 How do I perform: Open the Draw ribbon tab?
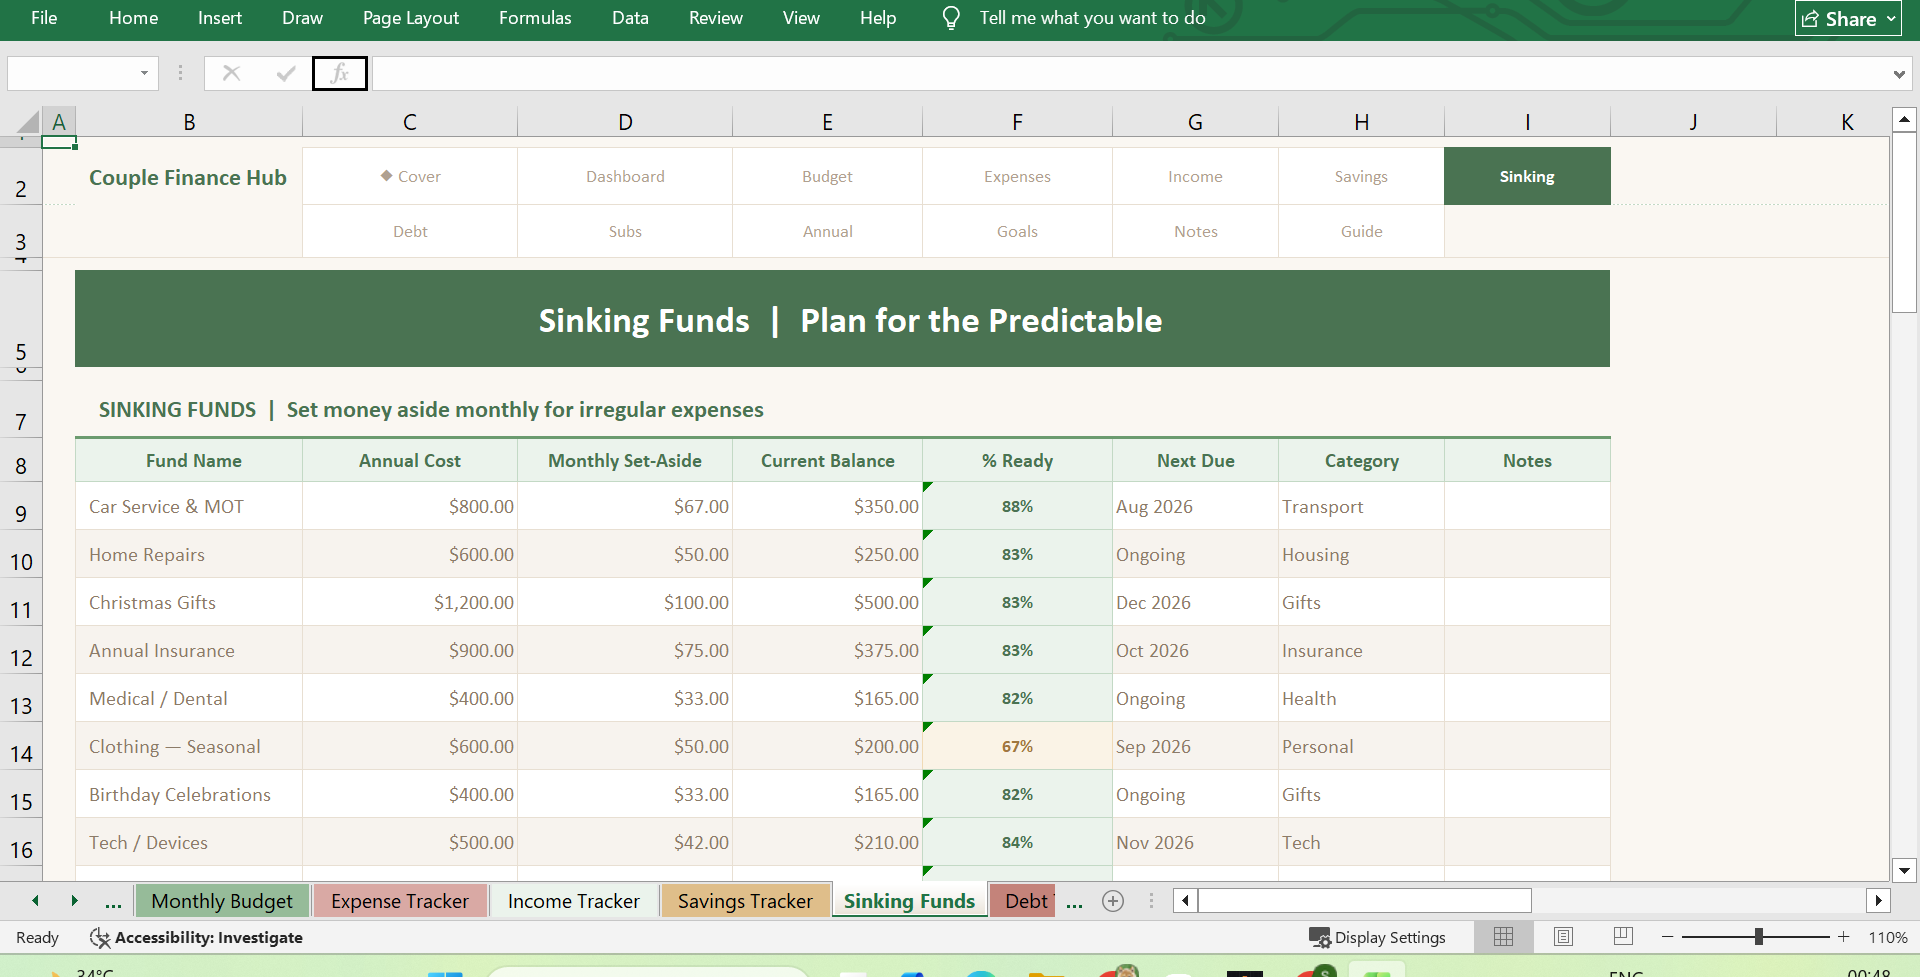[302, 18]
